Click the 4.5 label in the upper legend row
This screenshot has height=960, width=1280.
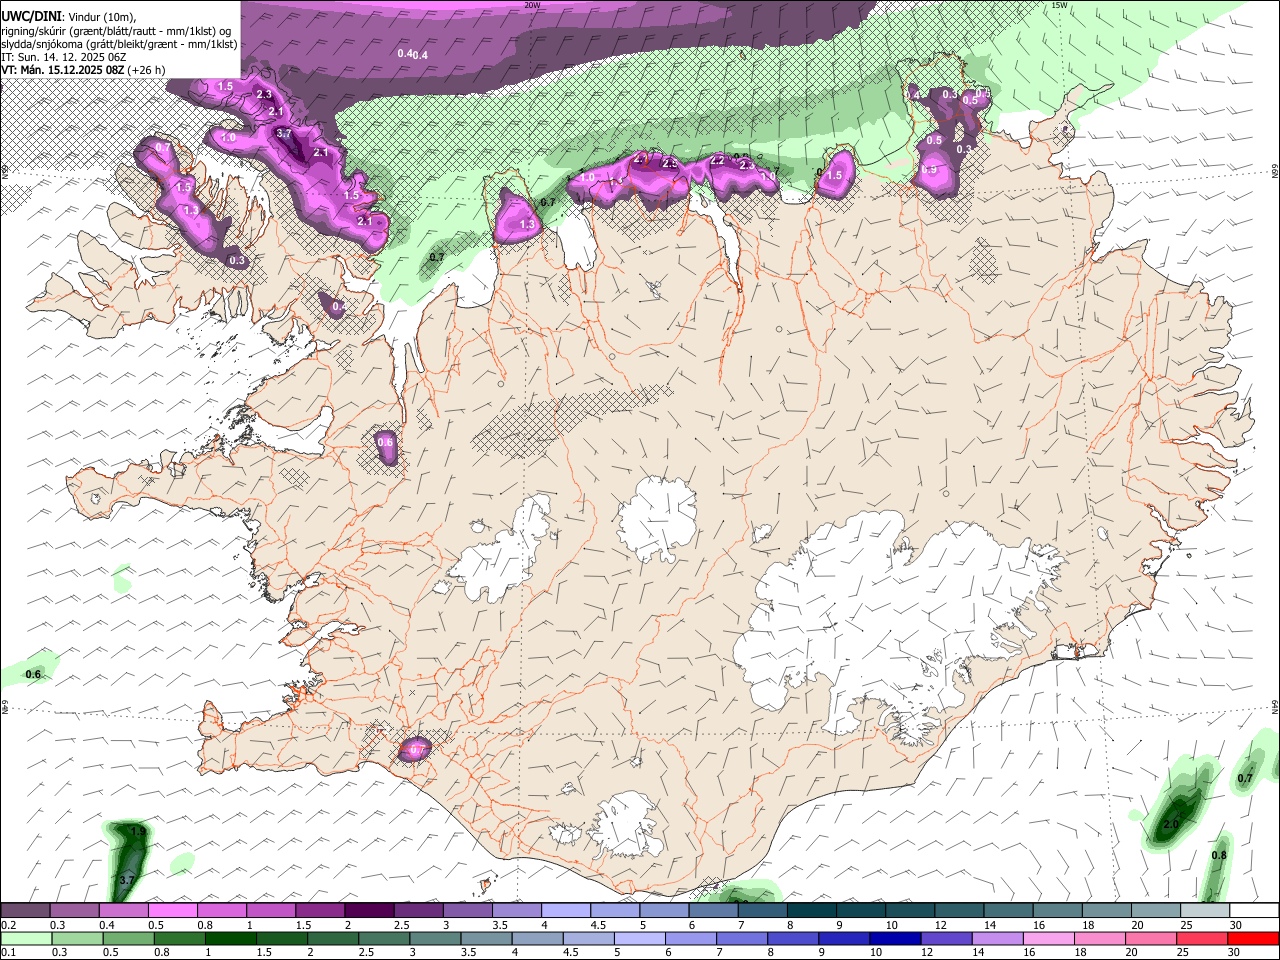click(x=598, y=926)
